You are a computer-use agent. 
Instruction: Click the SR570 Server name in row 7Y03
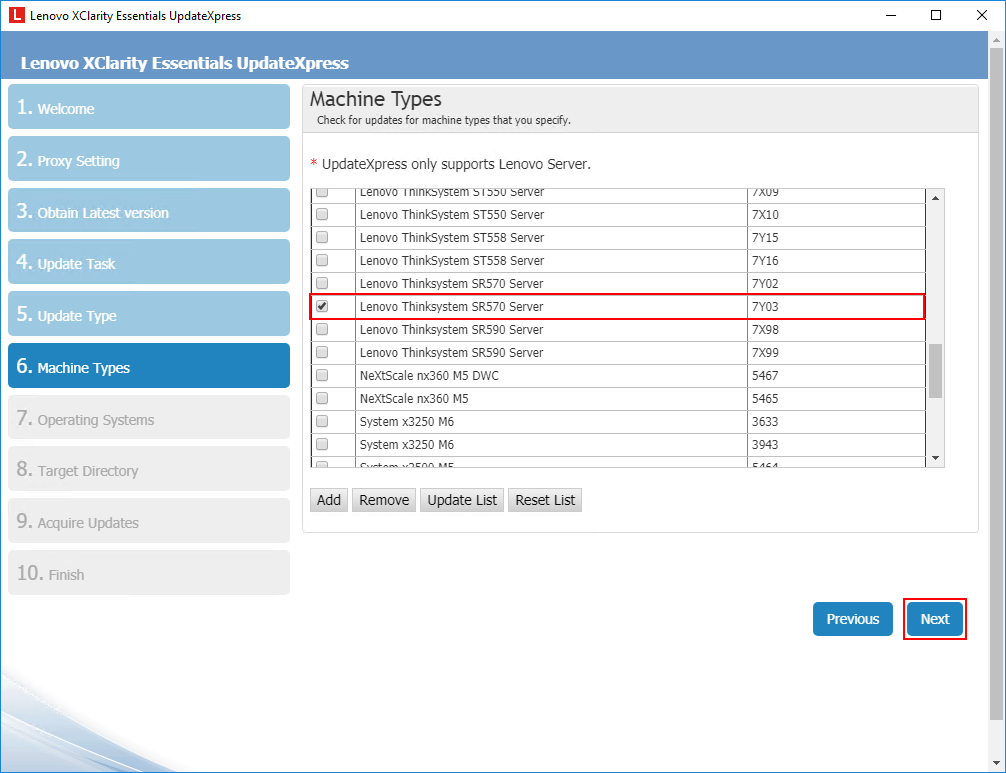click(452, 307)
